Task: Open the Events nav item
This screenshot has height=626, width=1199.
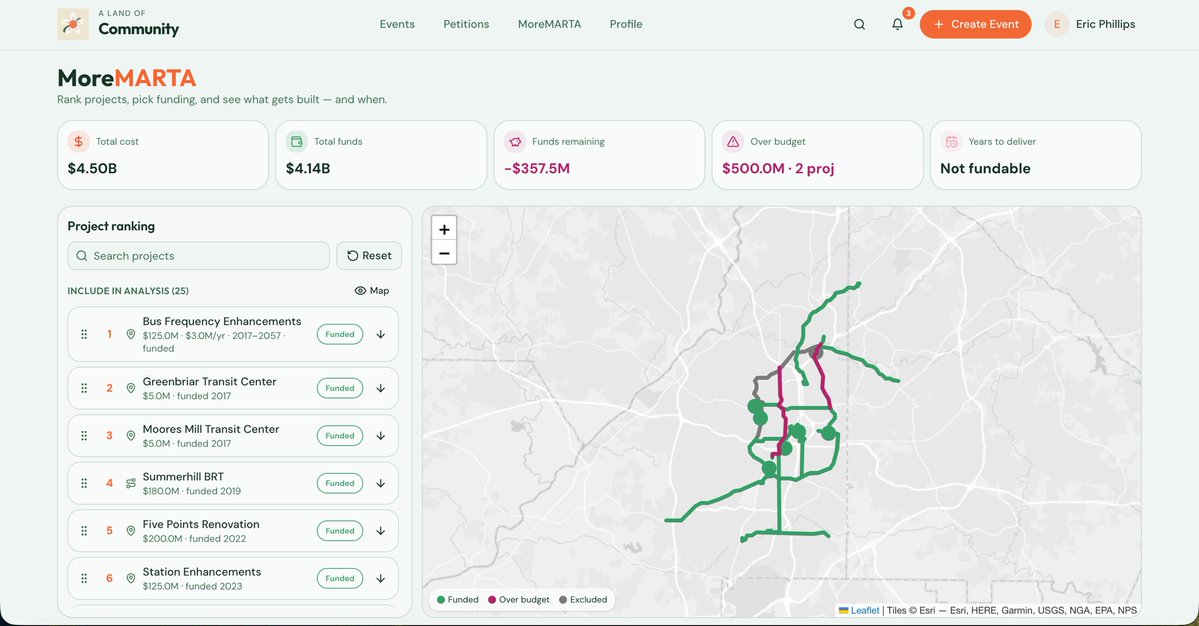Action: pyautogui.click(x=397, y=24)
